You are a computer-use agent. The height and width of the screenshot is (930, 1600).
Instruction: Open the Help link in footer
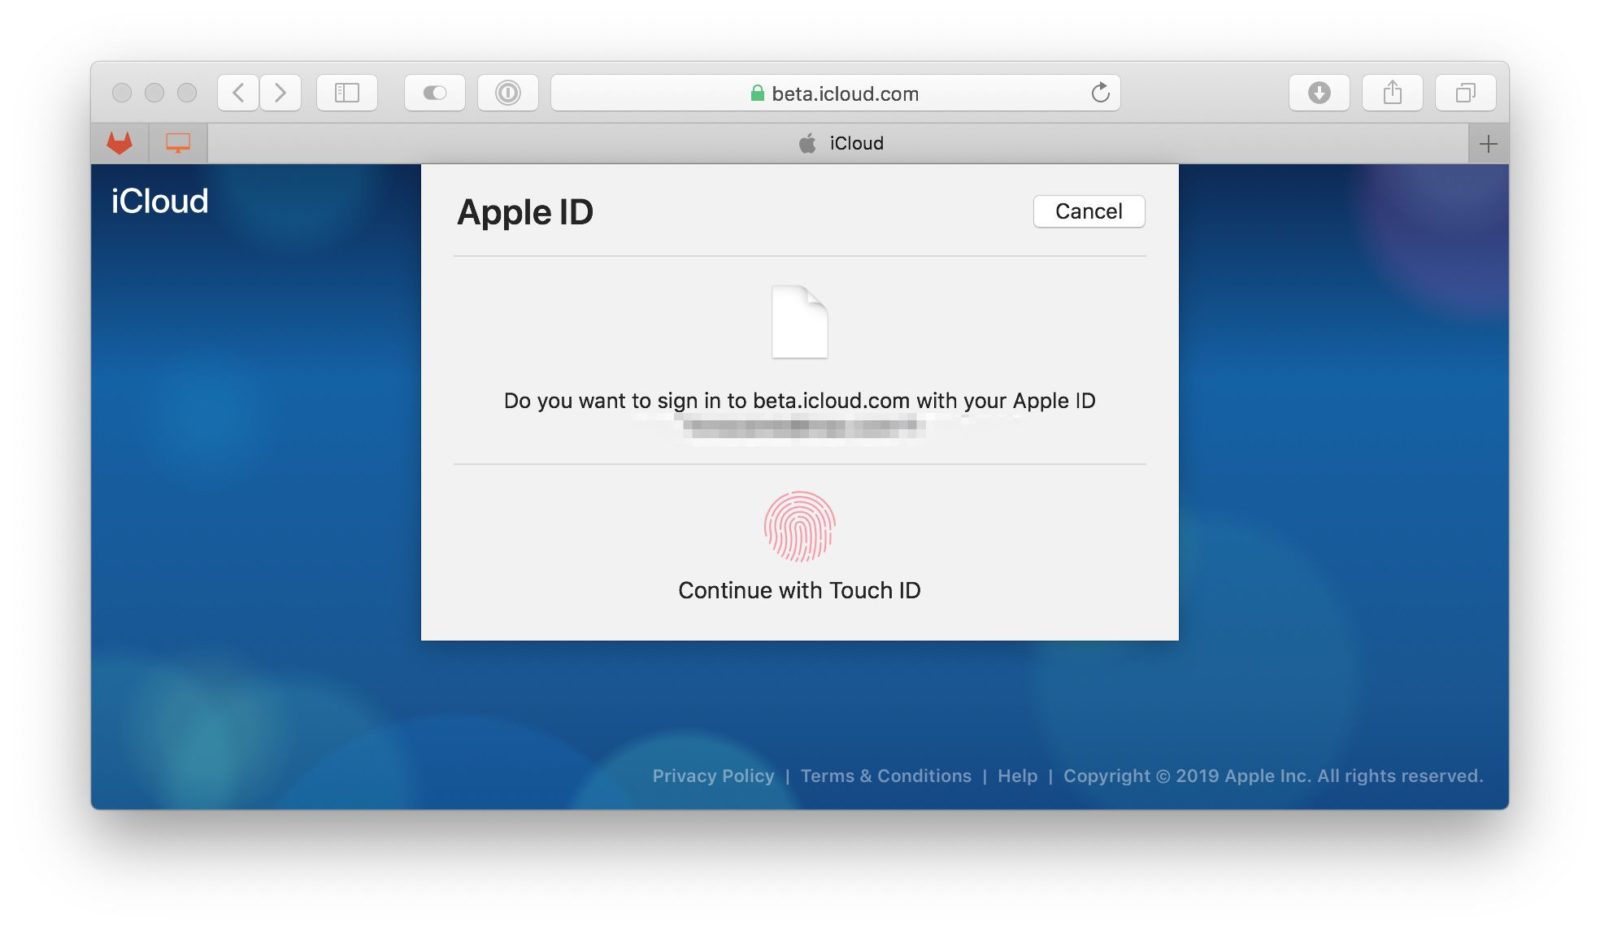click(1017, 776)
